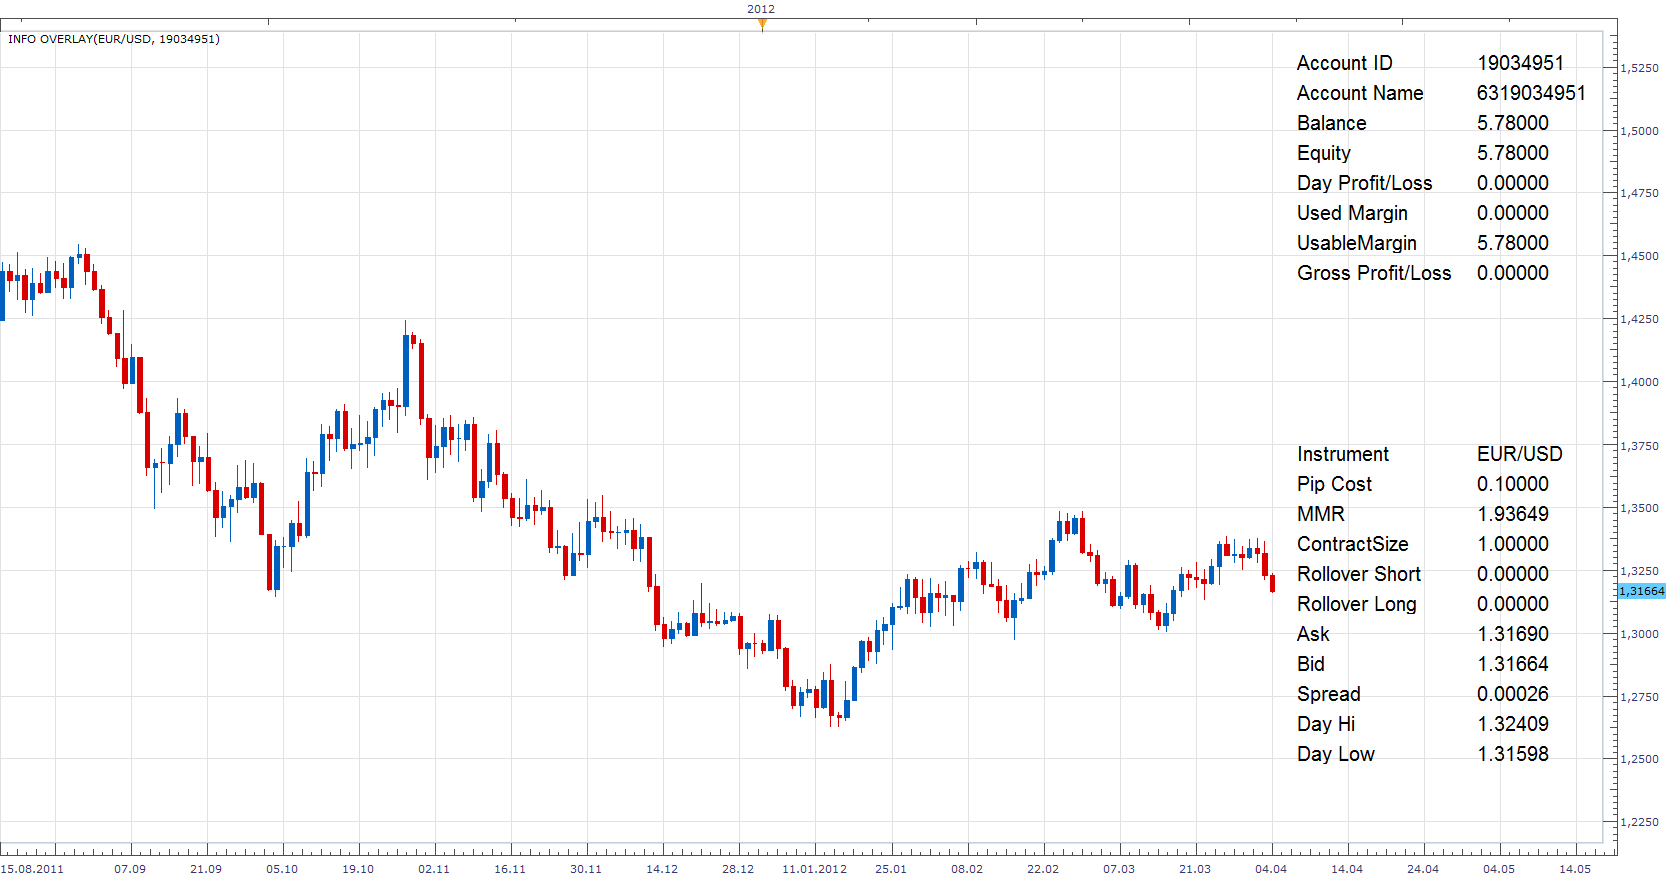This screenshot has height=880, width=1674.
Task: Click the 07.03 date axis label
Action: pyautogui.click(x=1119, y=869)
